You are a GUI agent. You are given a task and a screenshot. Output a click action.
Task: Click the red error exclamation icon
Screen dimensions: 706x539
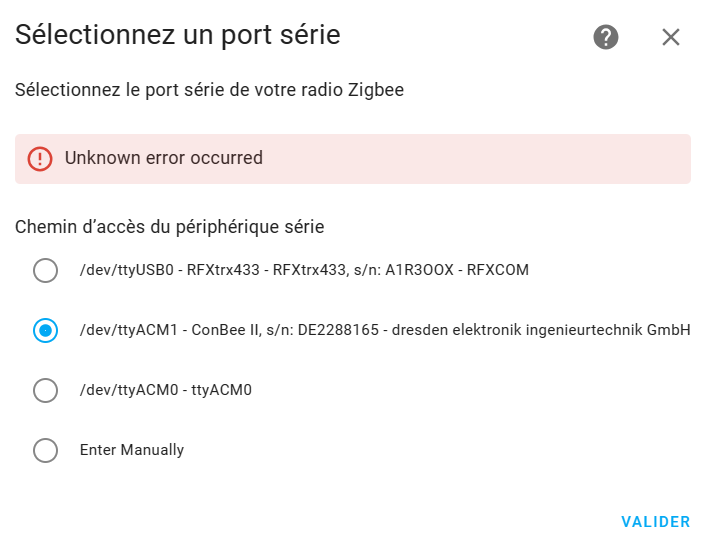(x=40, y=159)
